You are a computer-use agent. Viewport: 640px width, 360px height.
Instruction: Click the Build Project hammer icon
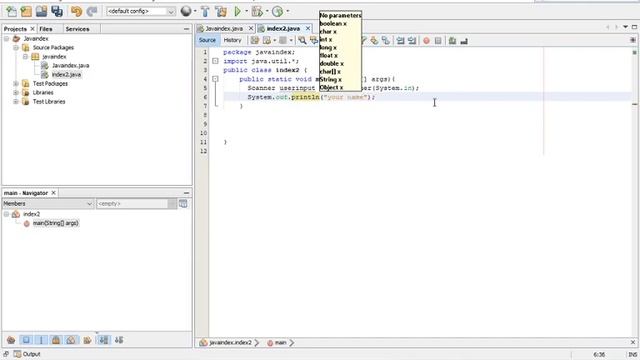pos(205,11)
